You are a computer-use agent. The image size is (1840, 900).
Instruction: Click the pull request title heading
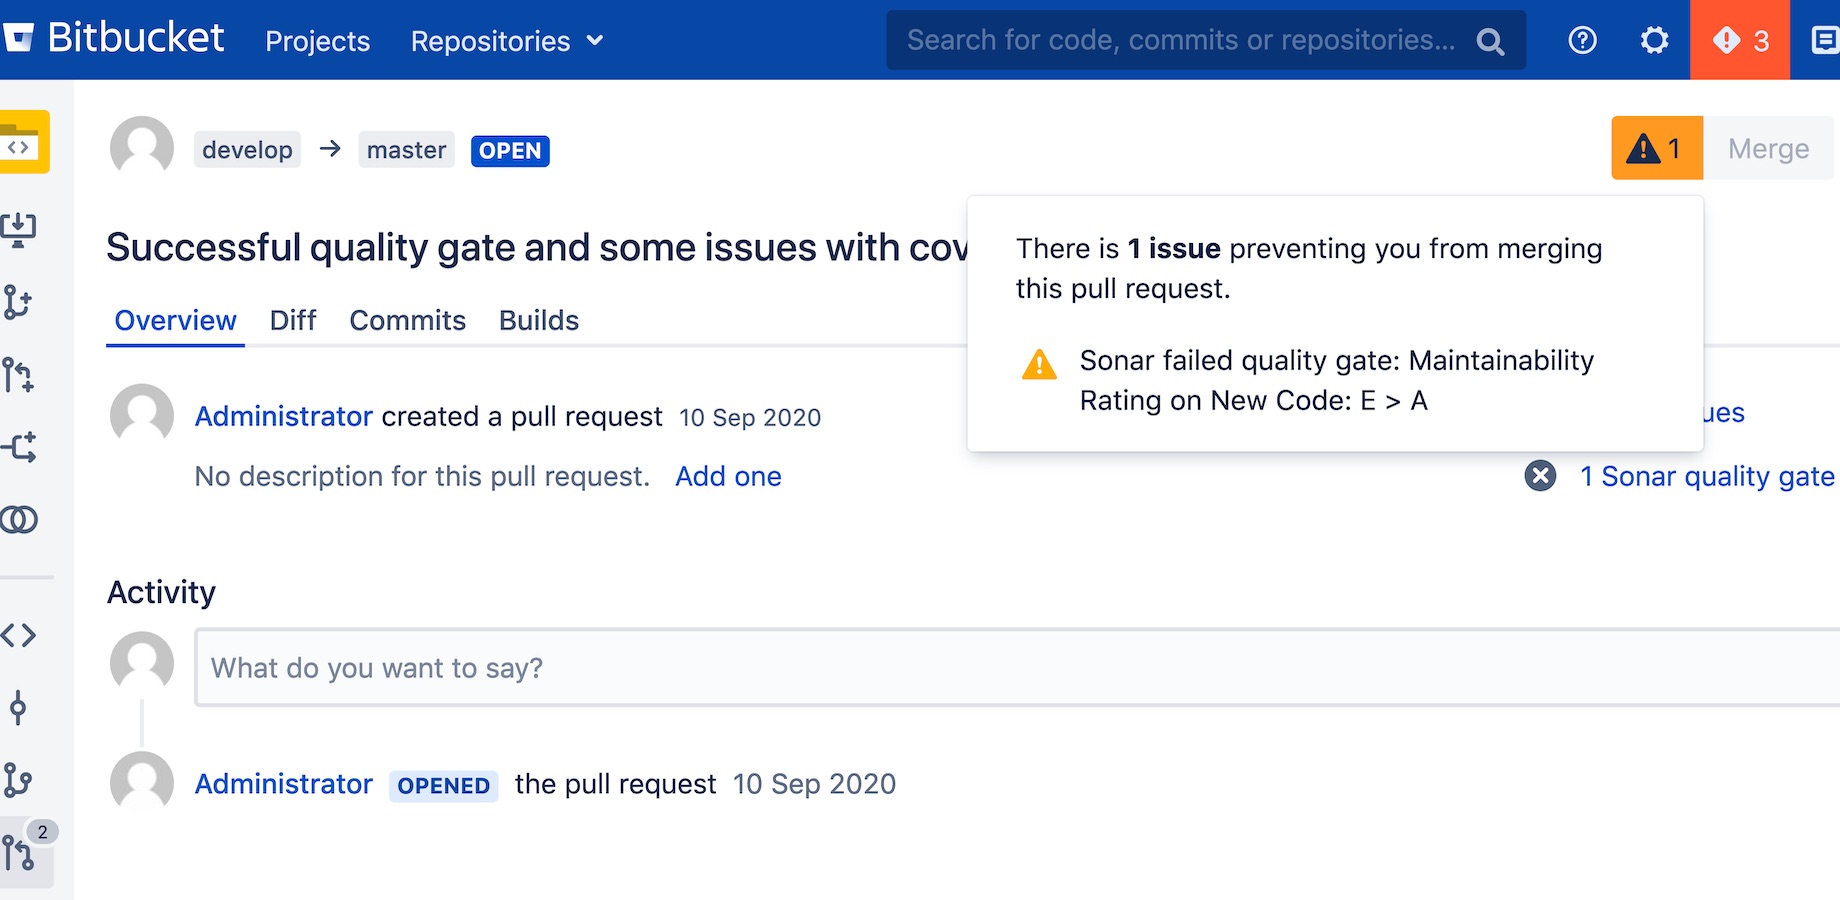coord(538,248)
